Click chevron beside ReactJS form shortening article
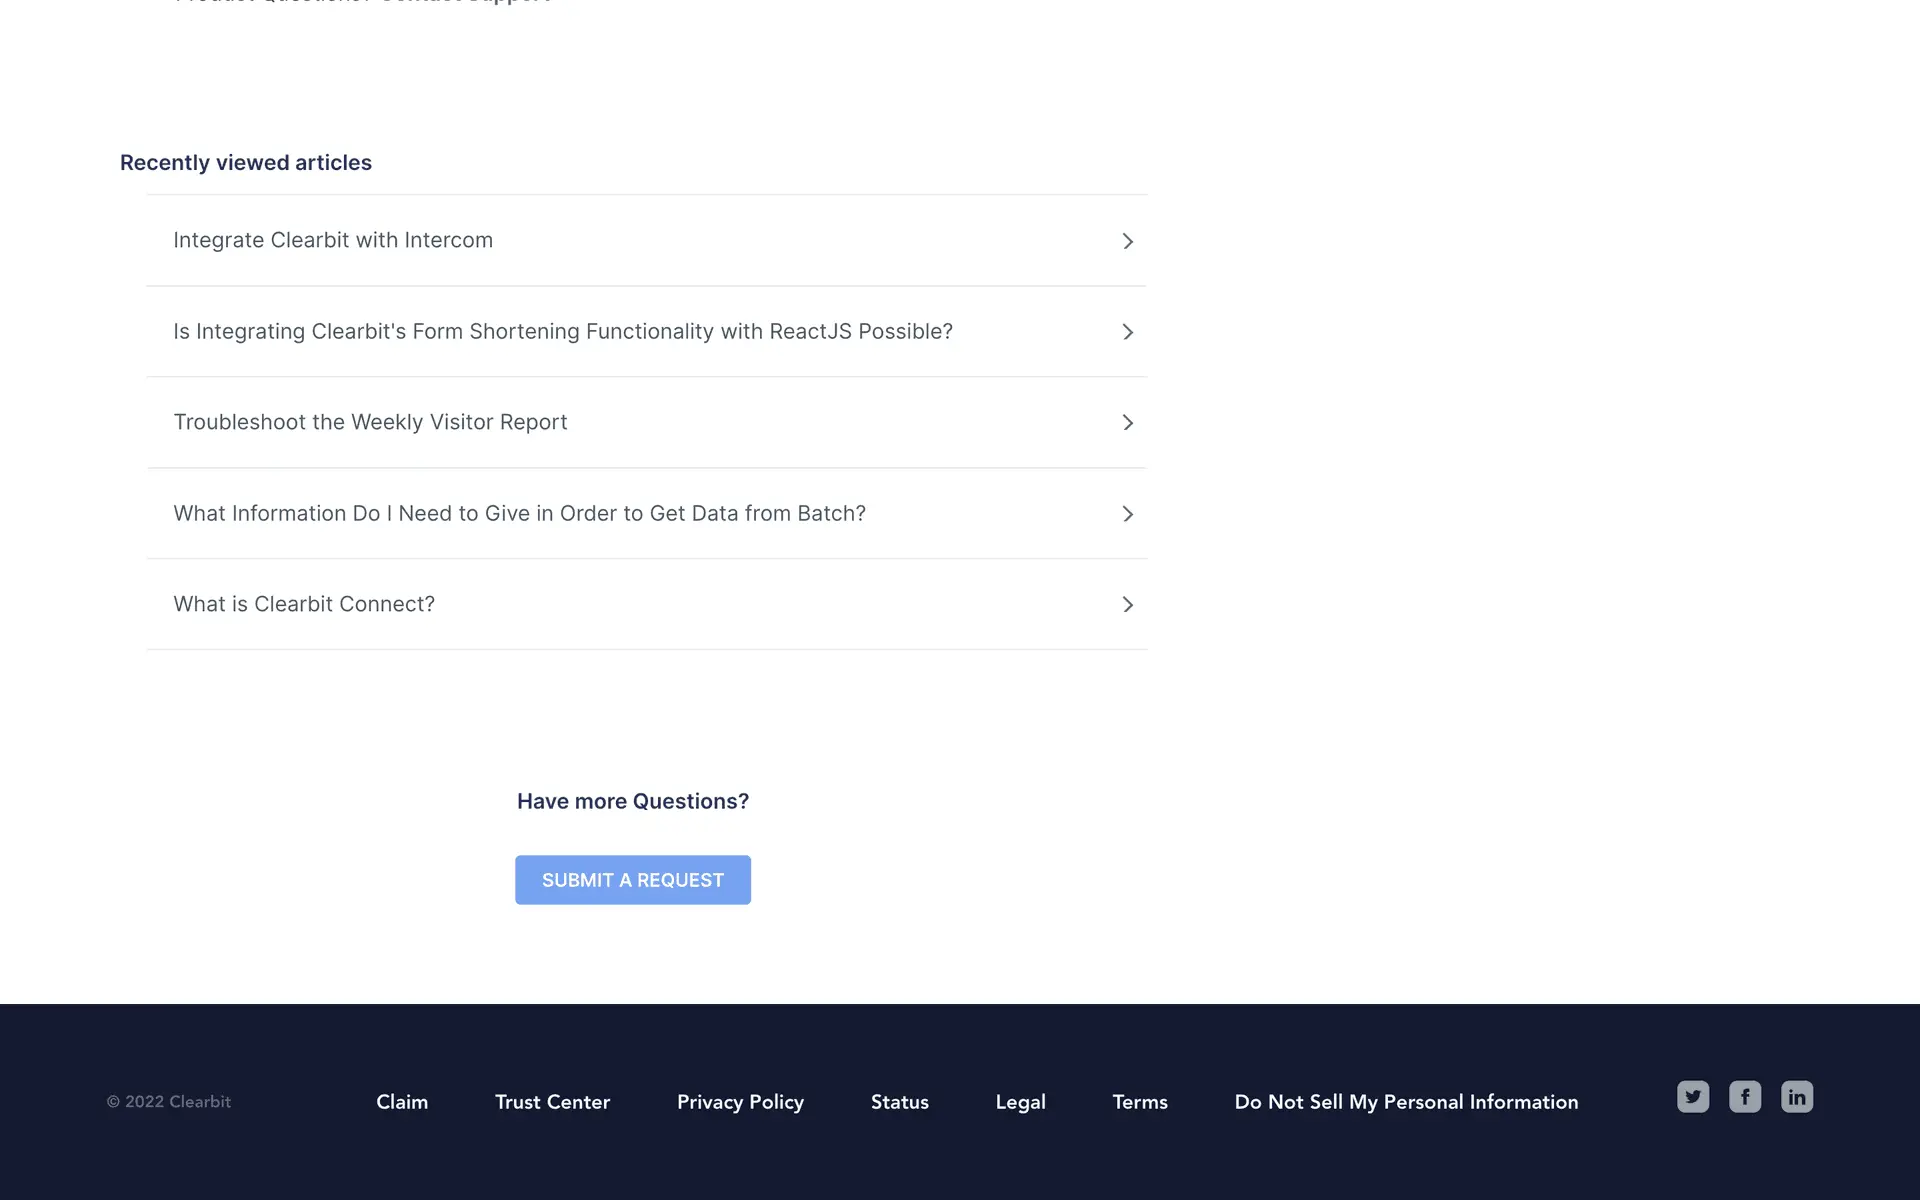This screenshot has height=1200, width=1920. 1127,332
